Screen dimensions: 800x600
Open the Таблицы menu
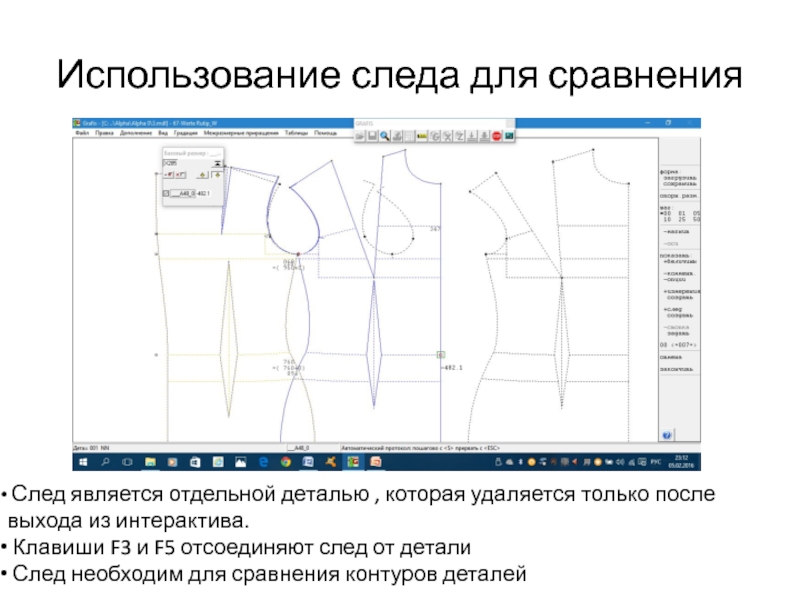[x=296, y=132]
